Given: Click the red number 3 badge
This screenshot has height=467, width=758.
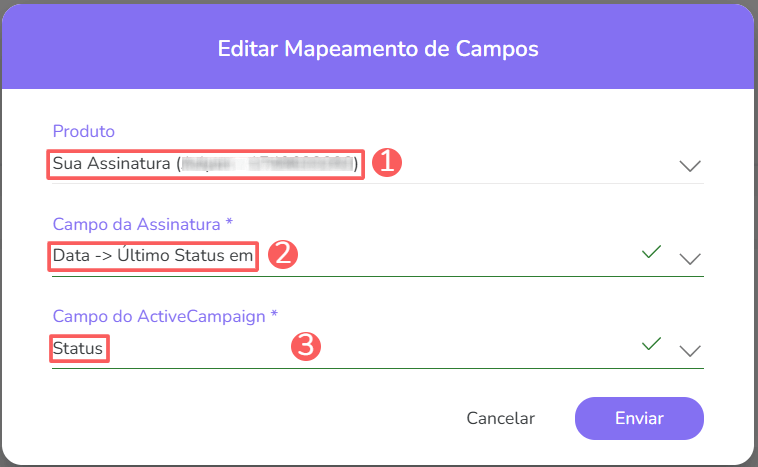Looking at the screenshot, I should pos(305,348).
